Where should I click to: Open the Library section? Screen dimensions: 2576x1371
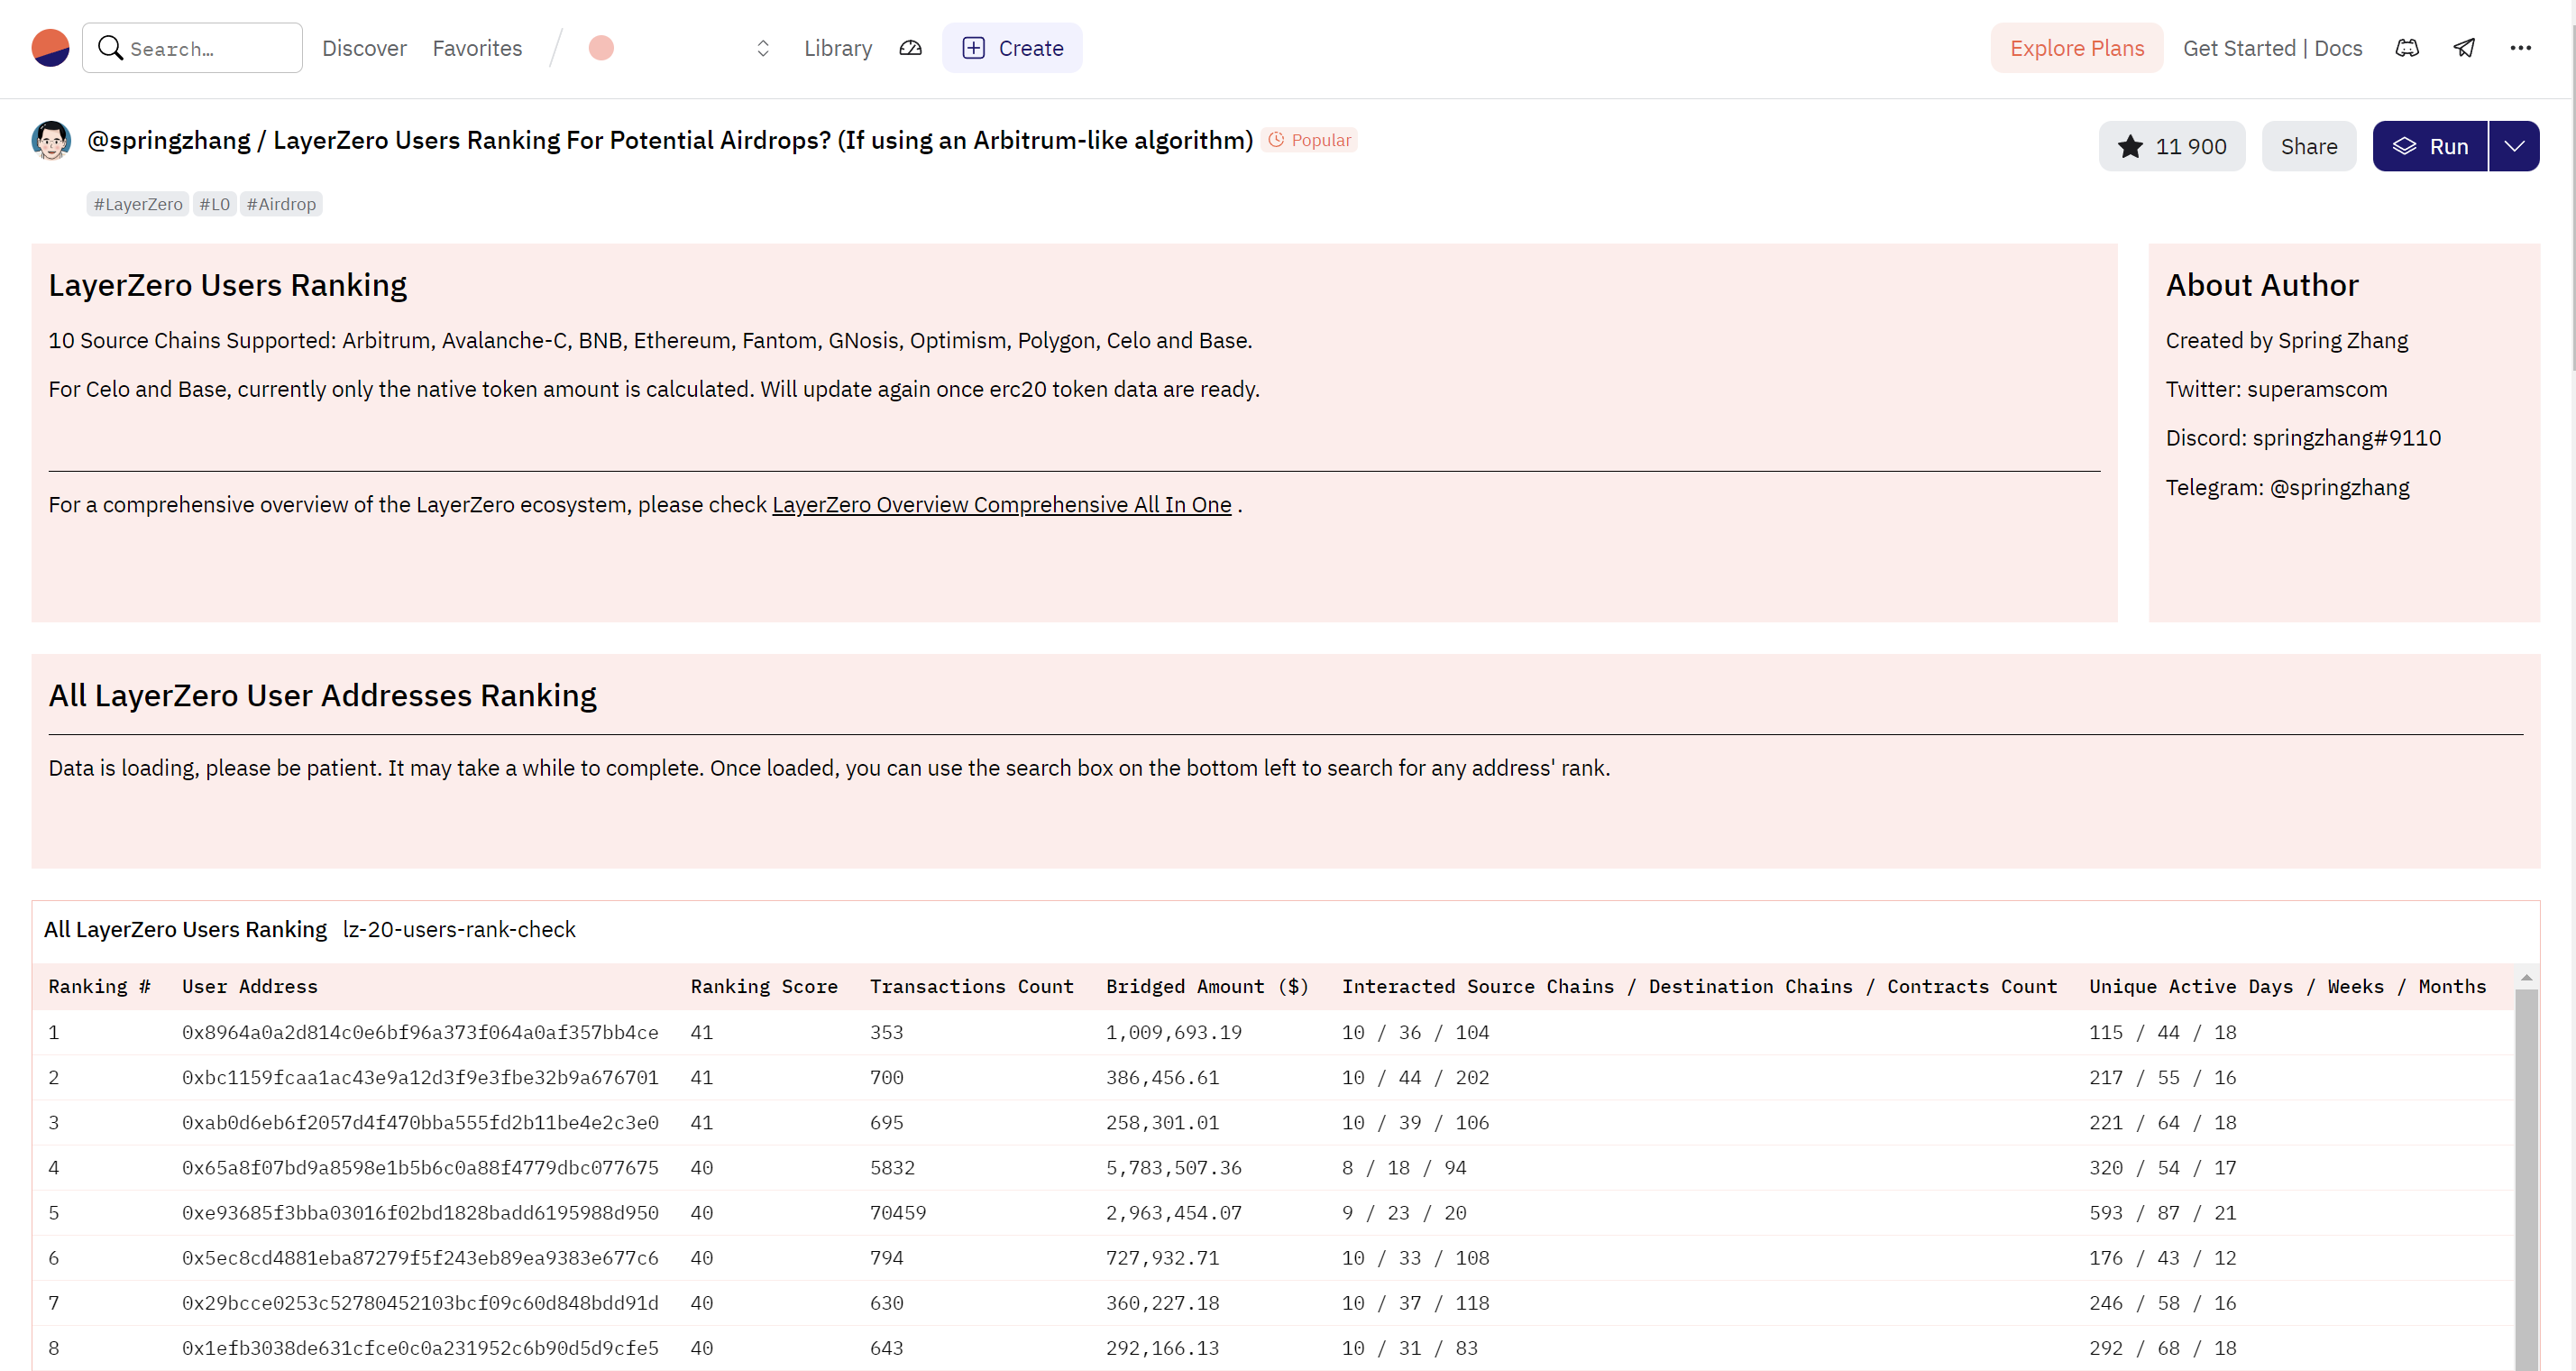pyautogui.click(x=838, y=48)
